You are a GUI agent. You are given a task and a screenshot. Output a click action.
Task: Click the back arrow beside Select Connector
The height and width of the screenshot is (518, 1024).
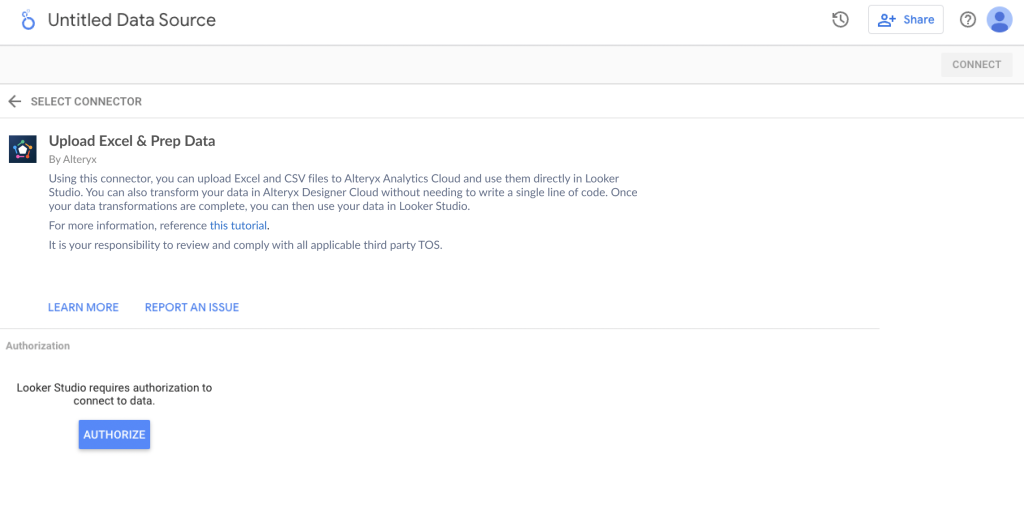point(14,101)
